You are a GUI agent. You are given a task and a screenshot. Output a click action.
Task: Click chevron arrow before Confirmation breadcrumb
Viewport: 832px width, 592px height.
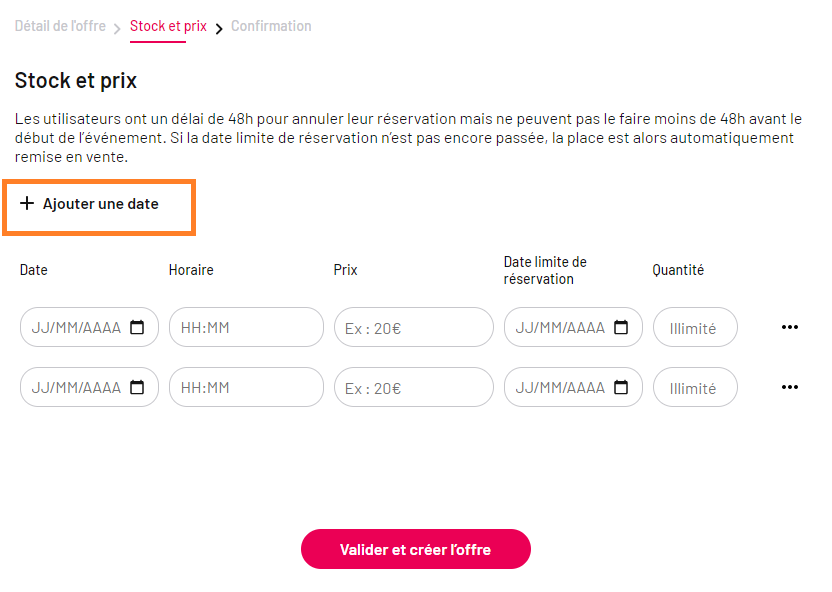pyautogui.click(x=219, y=28)
